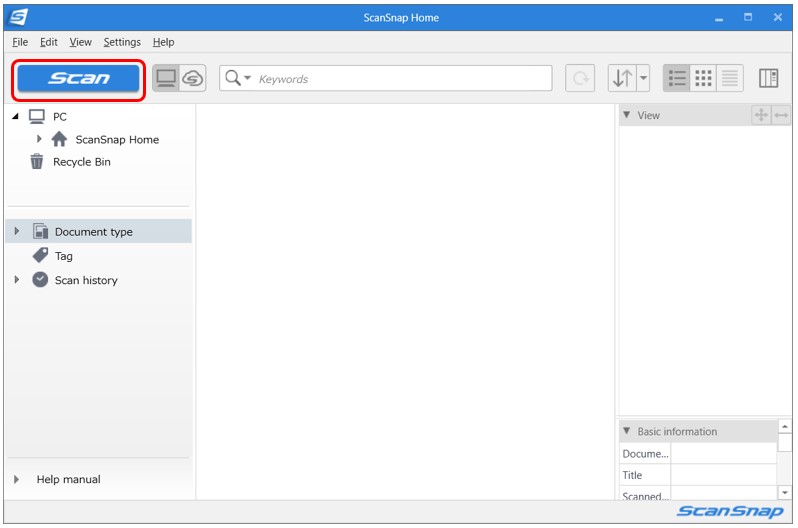Collapse the Basic information section triangle

pyautogui.click(x=626, y=431)
